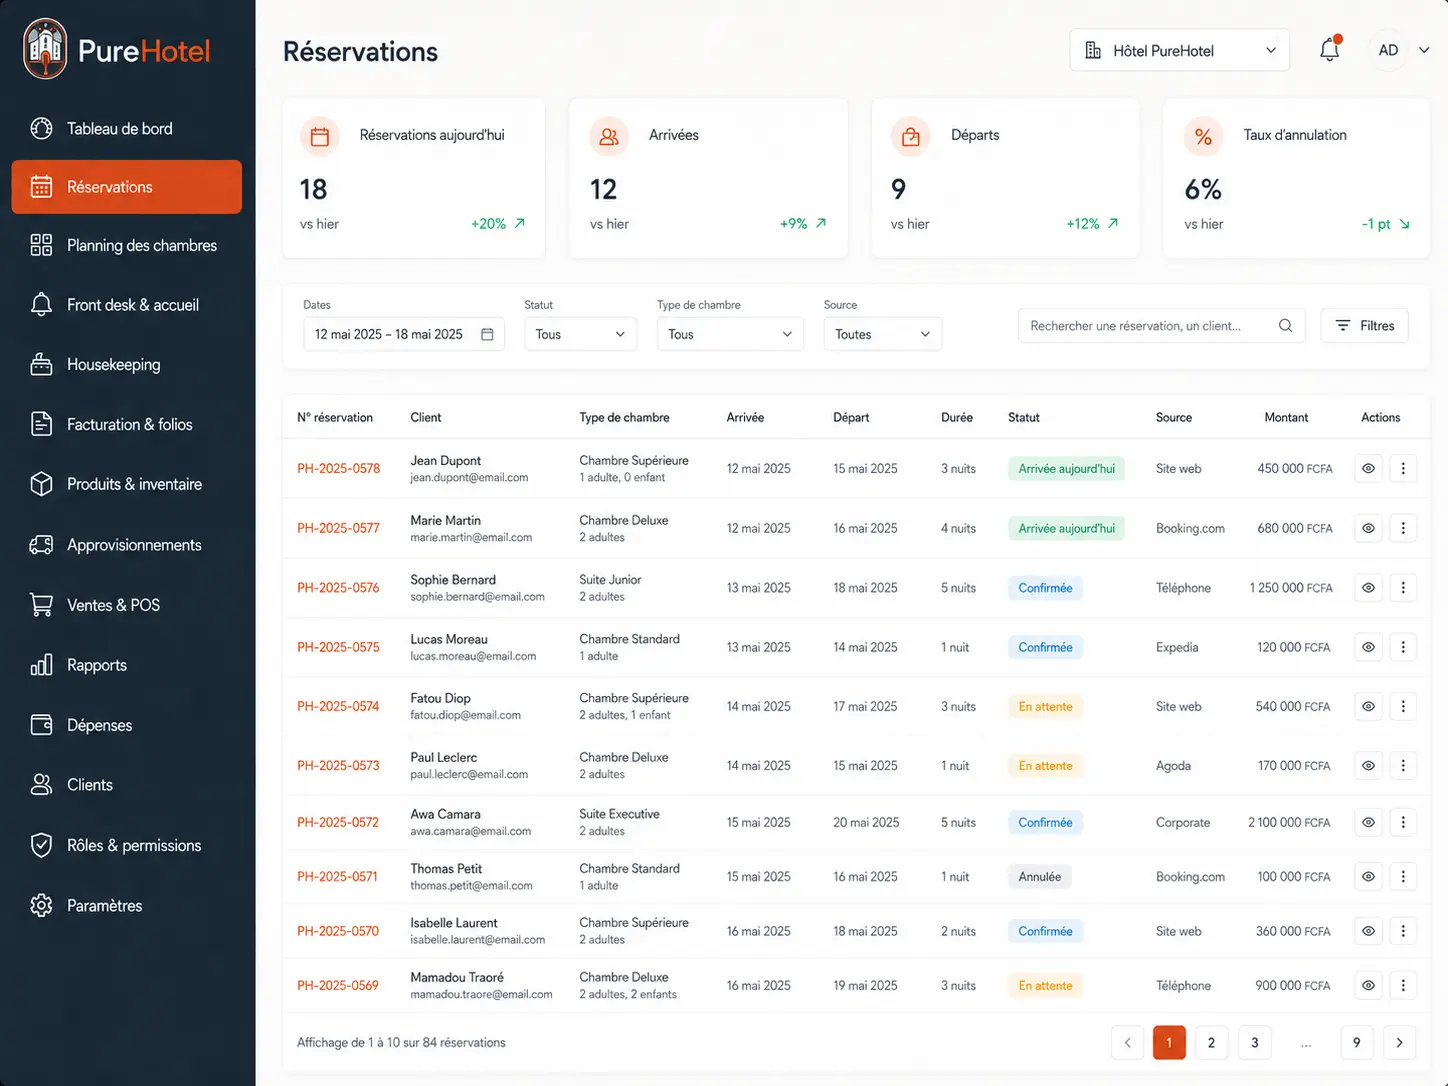Viewport: 1448px width, 1086px height.
Task: Open more actions for PH-2025-0576
Action: 1403,588
